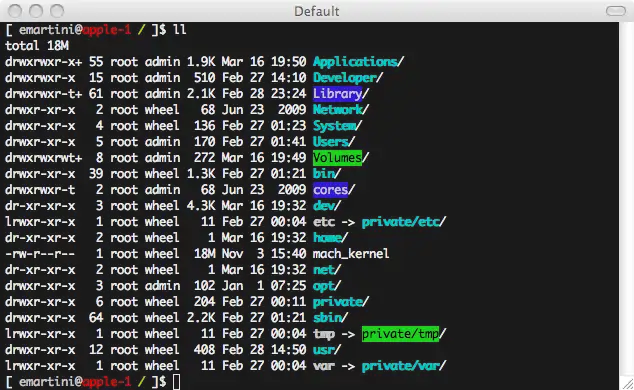Click the green highlighted private/tmp target
634x390 pixels.
tap(400, 334)
